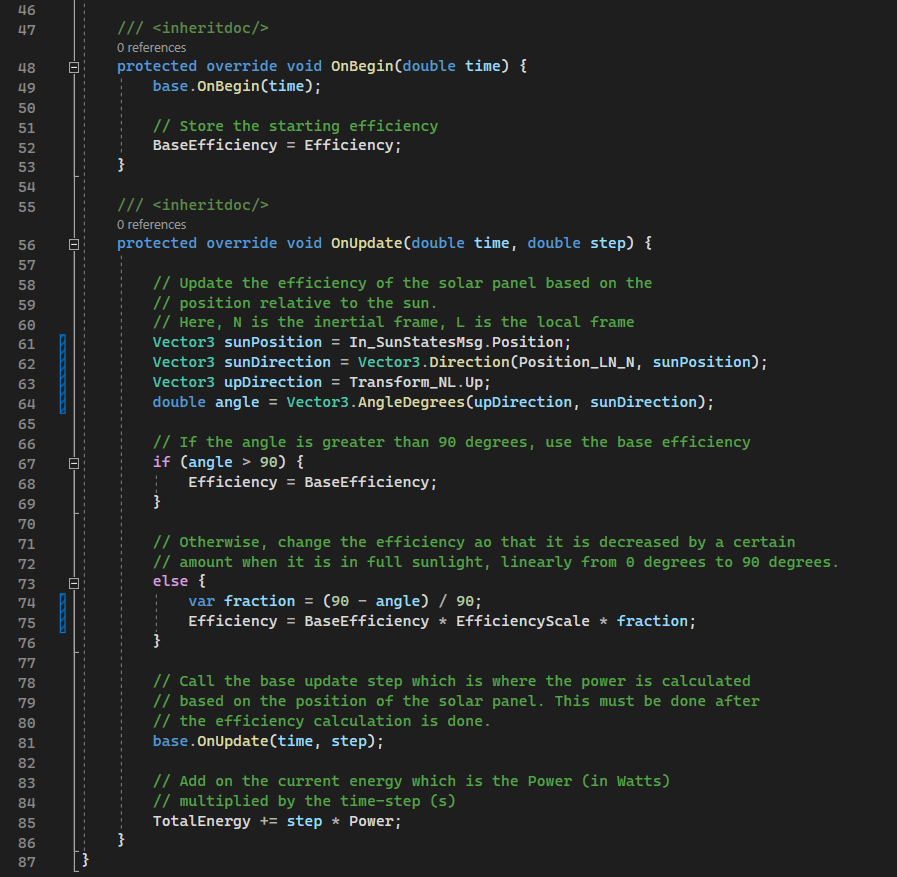
Task: Click Vector3.AngleDegrees method call
Action: tap(376, 402)
